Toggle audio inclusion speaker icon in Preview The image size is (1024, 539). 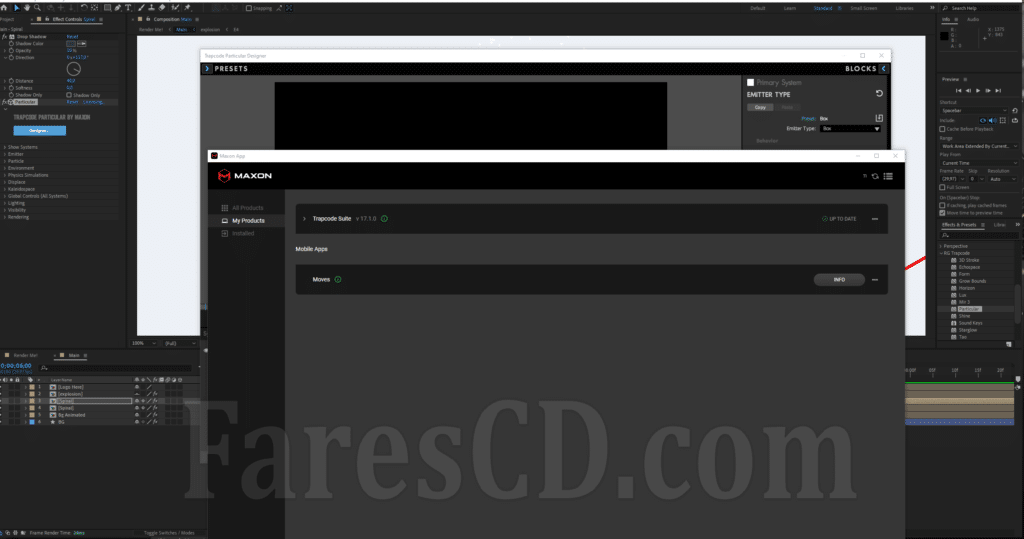pyautogui.click(x=993, y=121)
